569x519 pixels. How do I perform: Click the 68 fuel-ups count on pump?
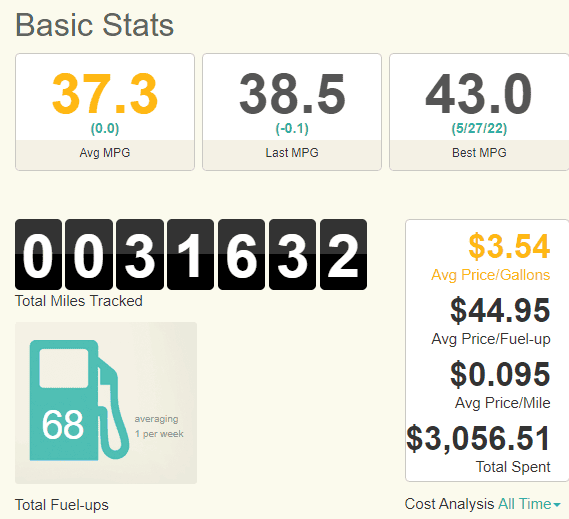[63, 424]
